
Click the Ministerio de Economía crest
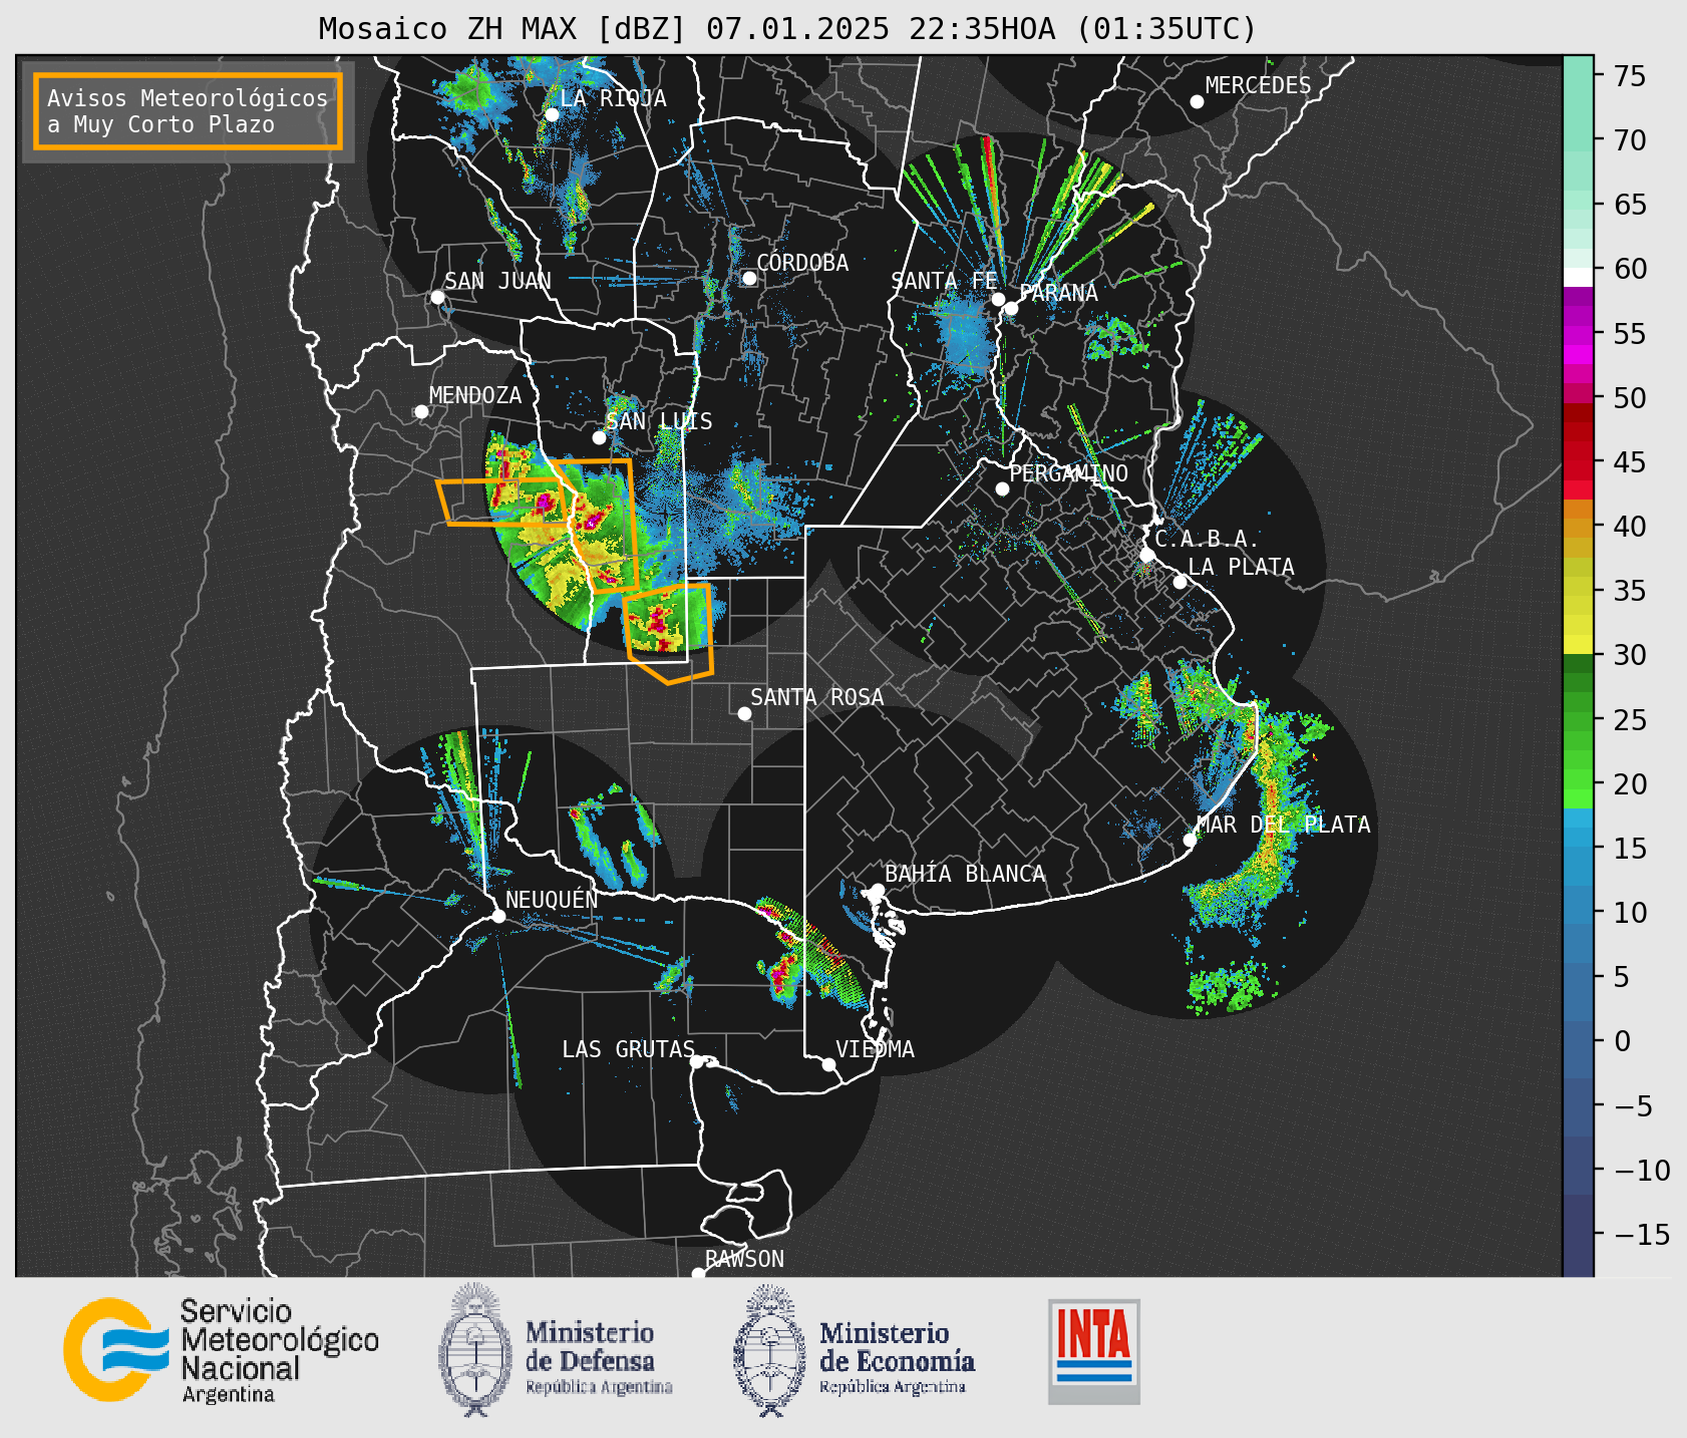[x=770, y=1350]
